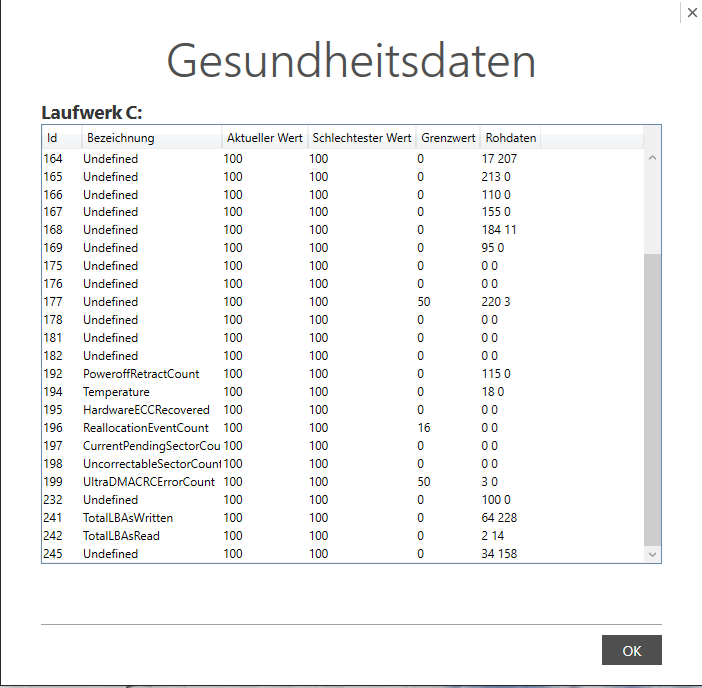Click raw data value 34 158

(x=499, y=554)
